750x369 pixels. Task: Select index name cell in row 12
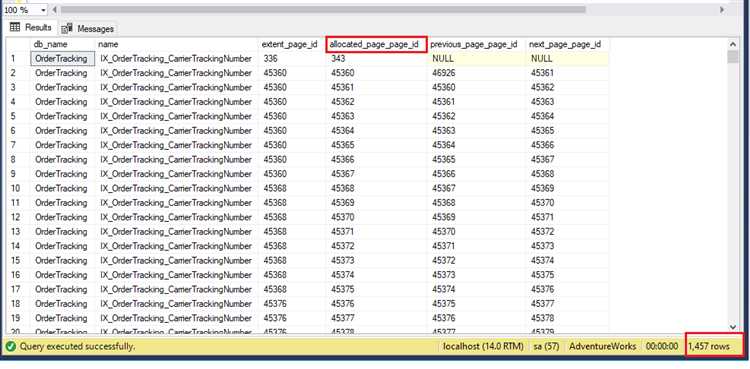pos(176,217)
